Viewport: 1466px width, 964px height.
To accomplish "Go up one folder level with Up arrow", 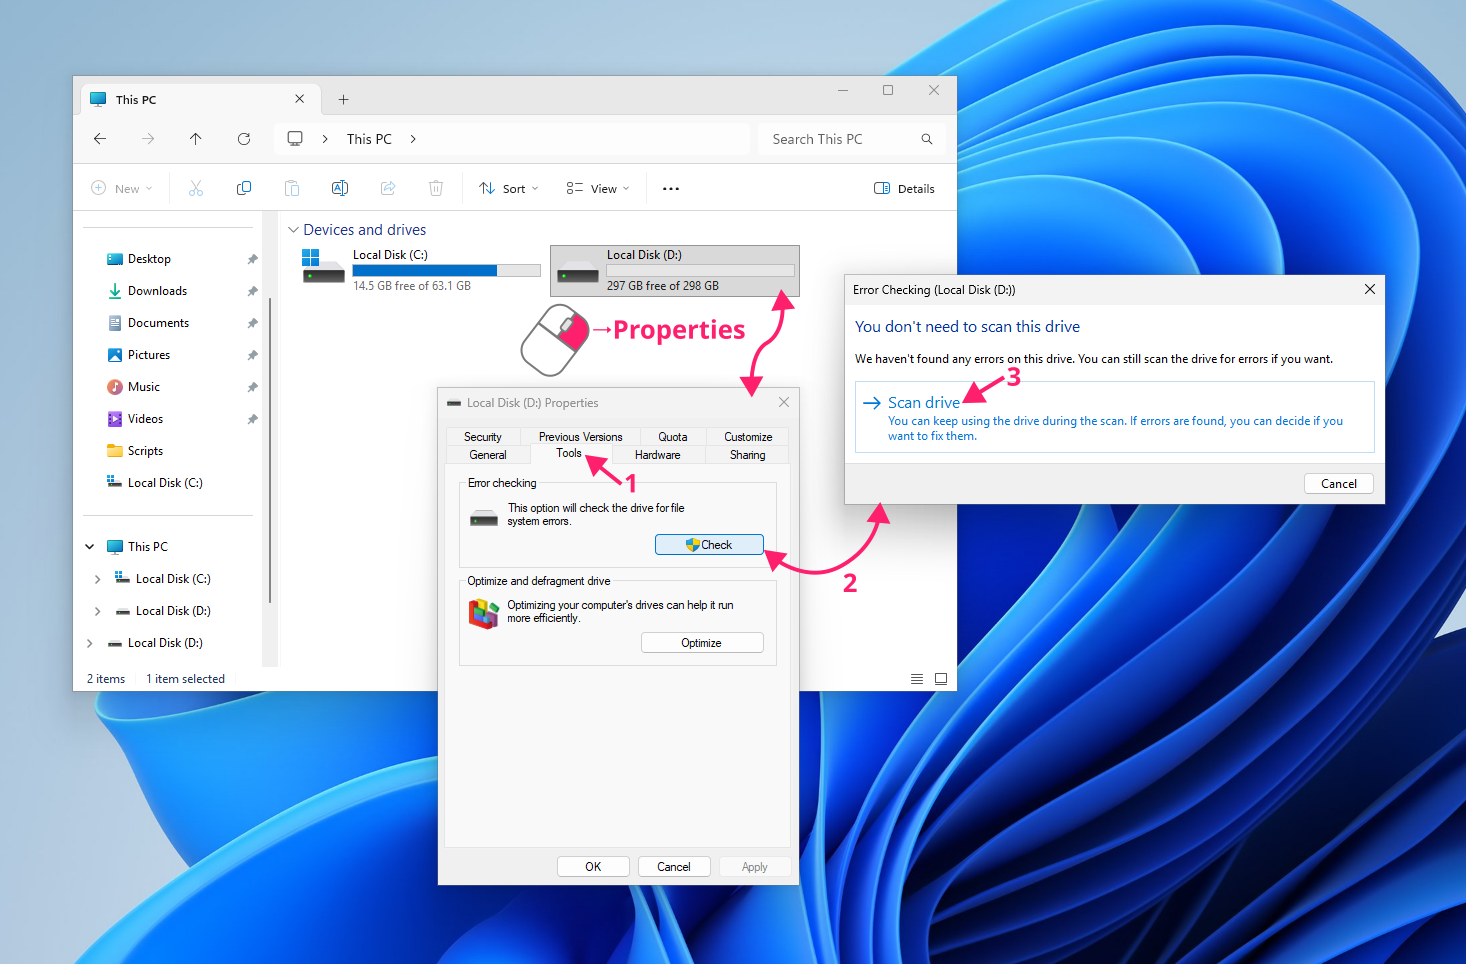I will (x=195, y=139).
